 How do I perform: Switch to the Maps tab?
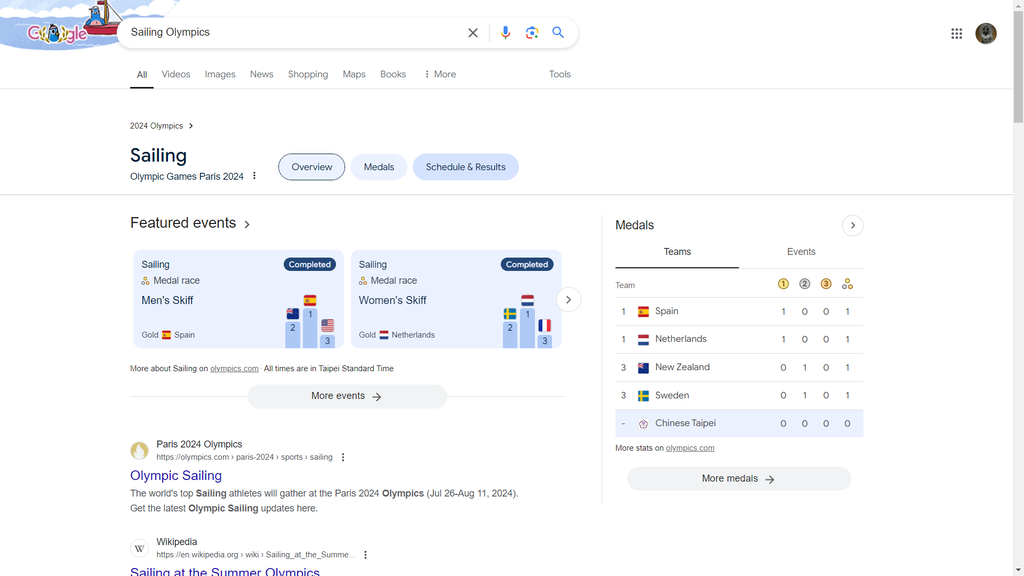click(x=354, y=74)
